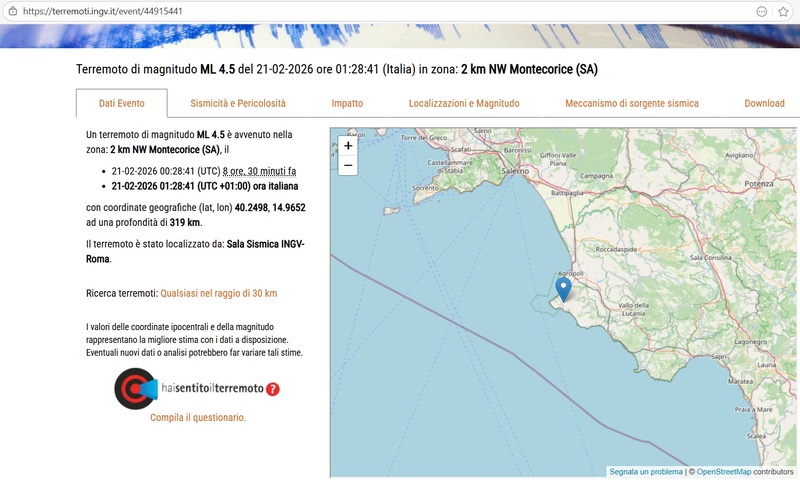Image resolution: width=800 pixels, height=480 pixels.
Task: Bookmark this page with the star icon
Action: pyautogui.click(x=784, y=11)
